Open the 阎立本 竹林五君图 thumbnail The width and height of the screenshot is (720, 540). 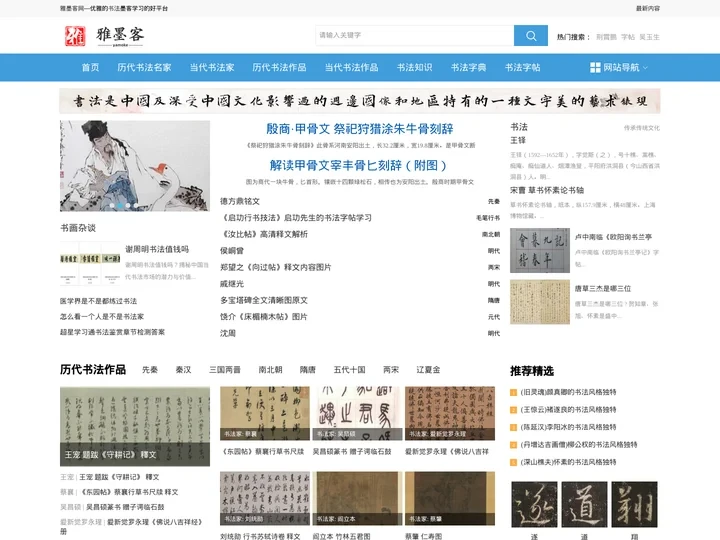357,498
